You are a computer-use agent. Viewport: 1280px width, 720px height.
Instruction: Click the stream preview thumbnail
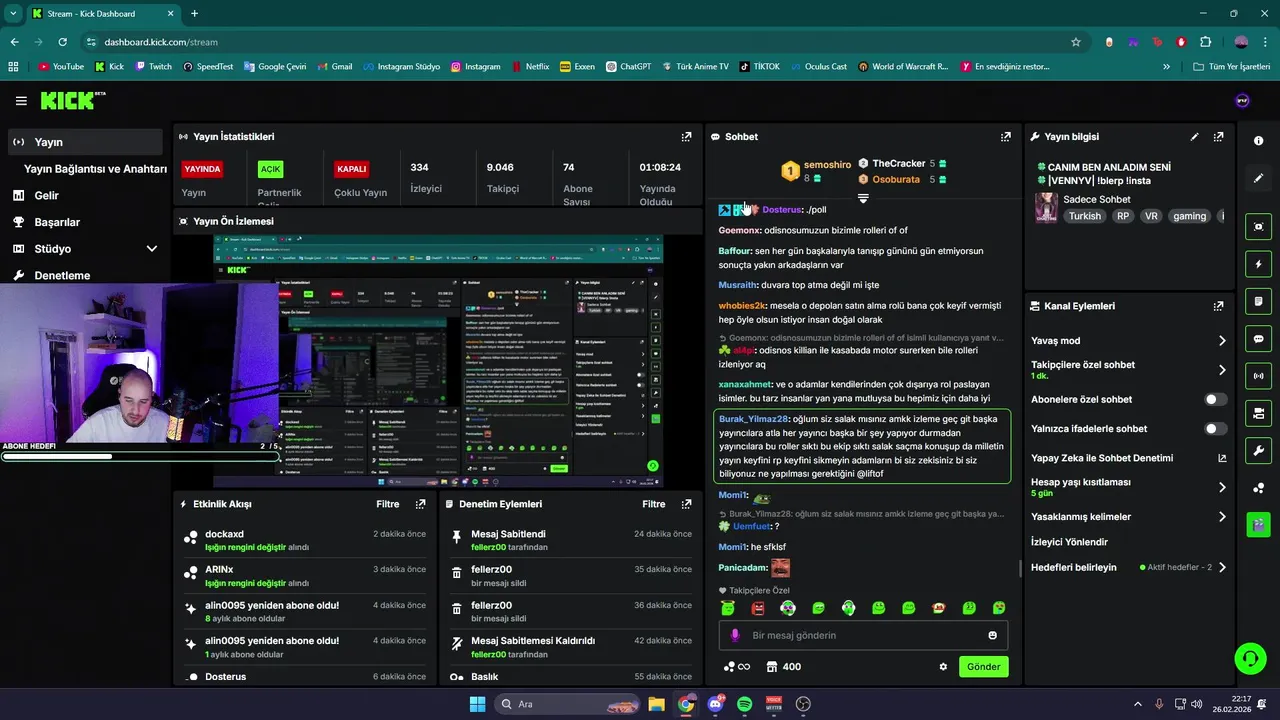click(x=438, y=362)
